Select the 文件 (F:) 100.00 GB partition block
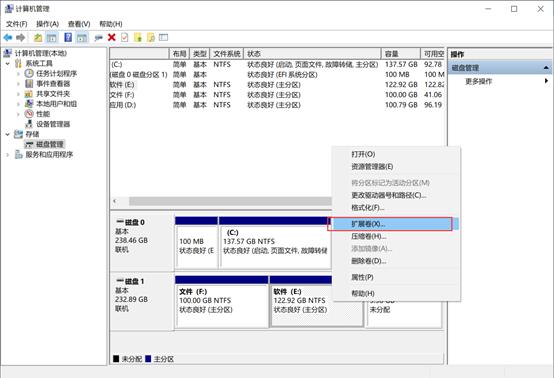554x378 pixels. [x=222, y=301]
